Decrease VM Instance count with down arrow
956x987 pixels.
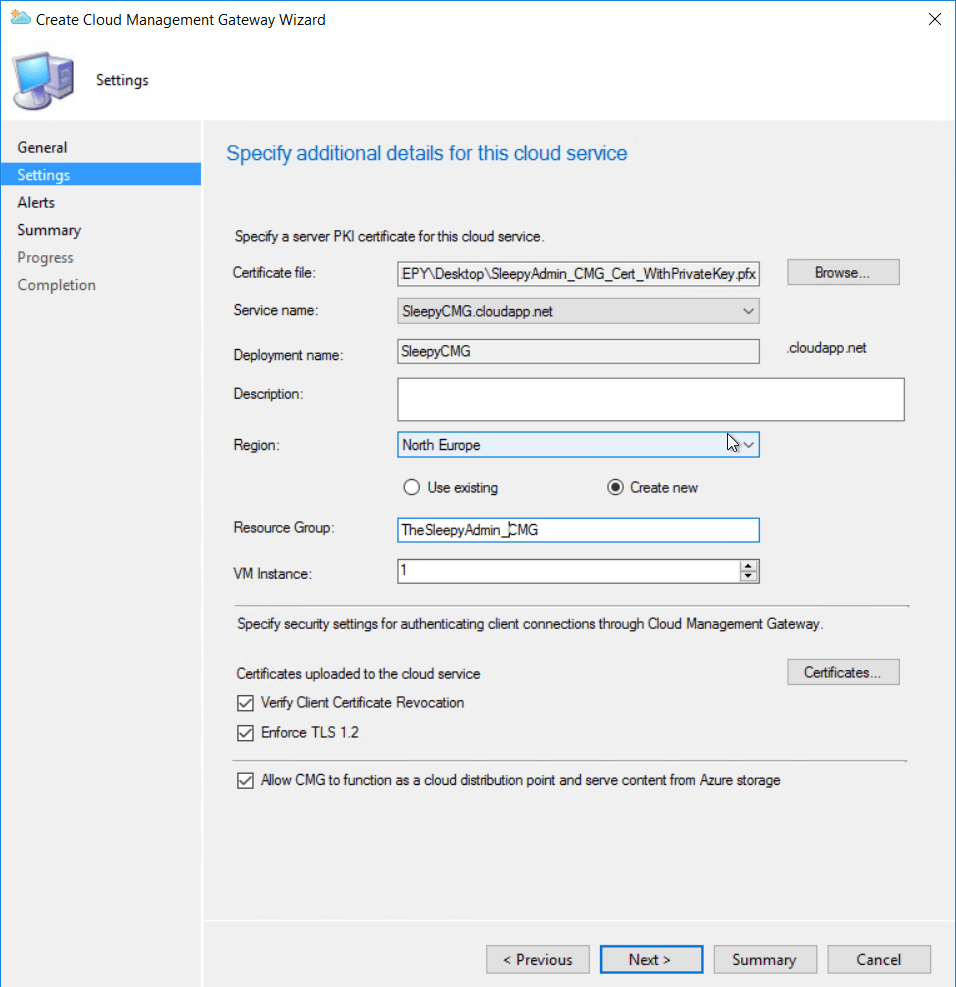750,575
